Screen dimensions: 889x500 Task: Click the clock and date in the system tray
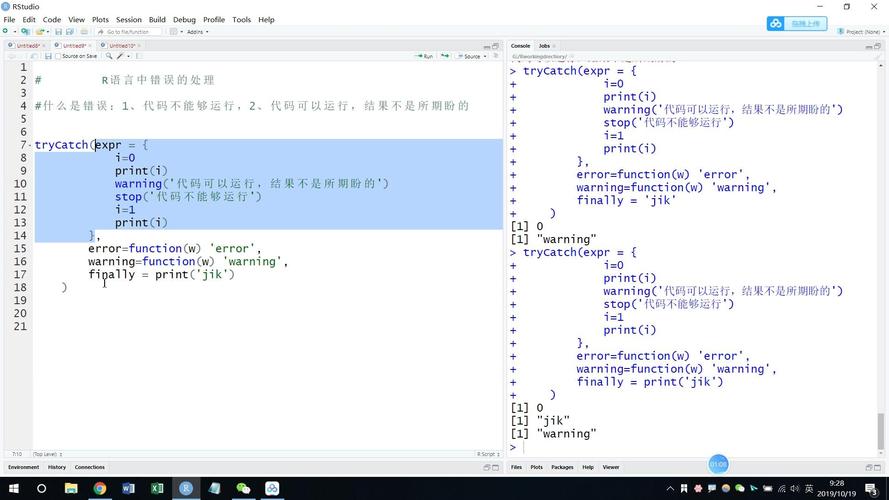click(x=836, y=488)
